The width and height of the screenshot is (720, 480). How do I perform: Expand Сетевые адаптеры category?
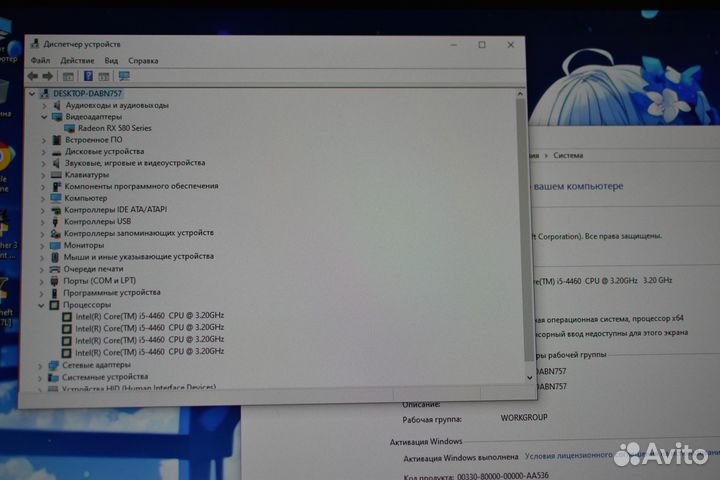click(40, 366)
